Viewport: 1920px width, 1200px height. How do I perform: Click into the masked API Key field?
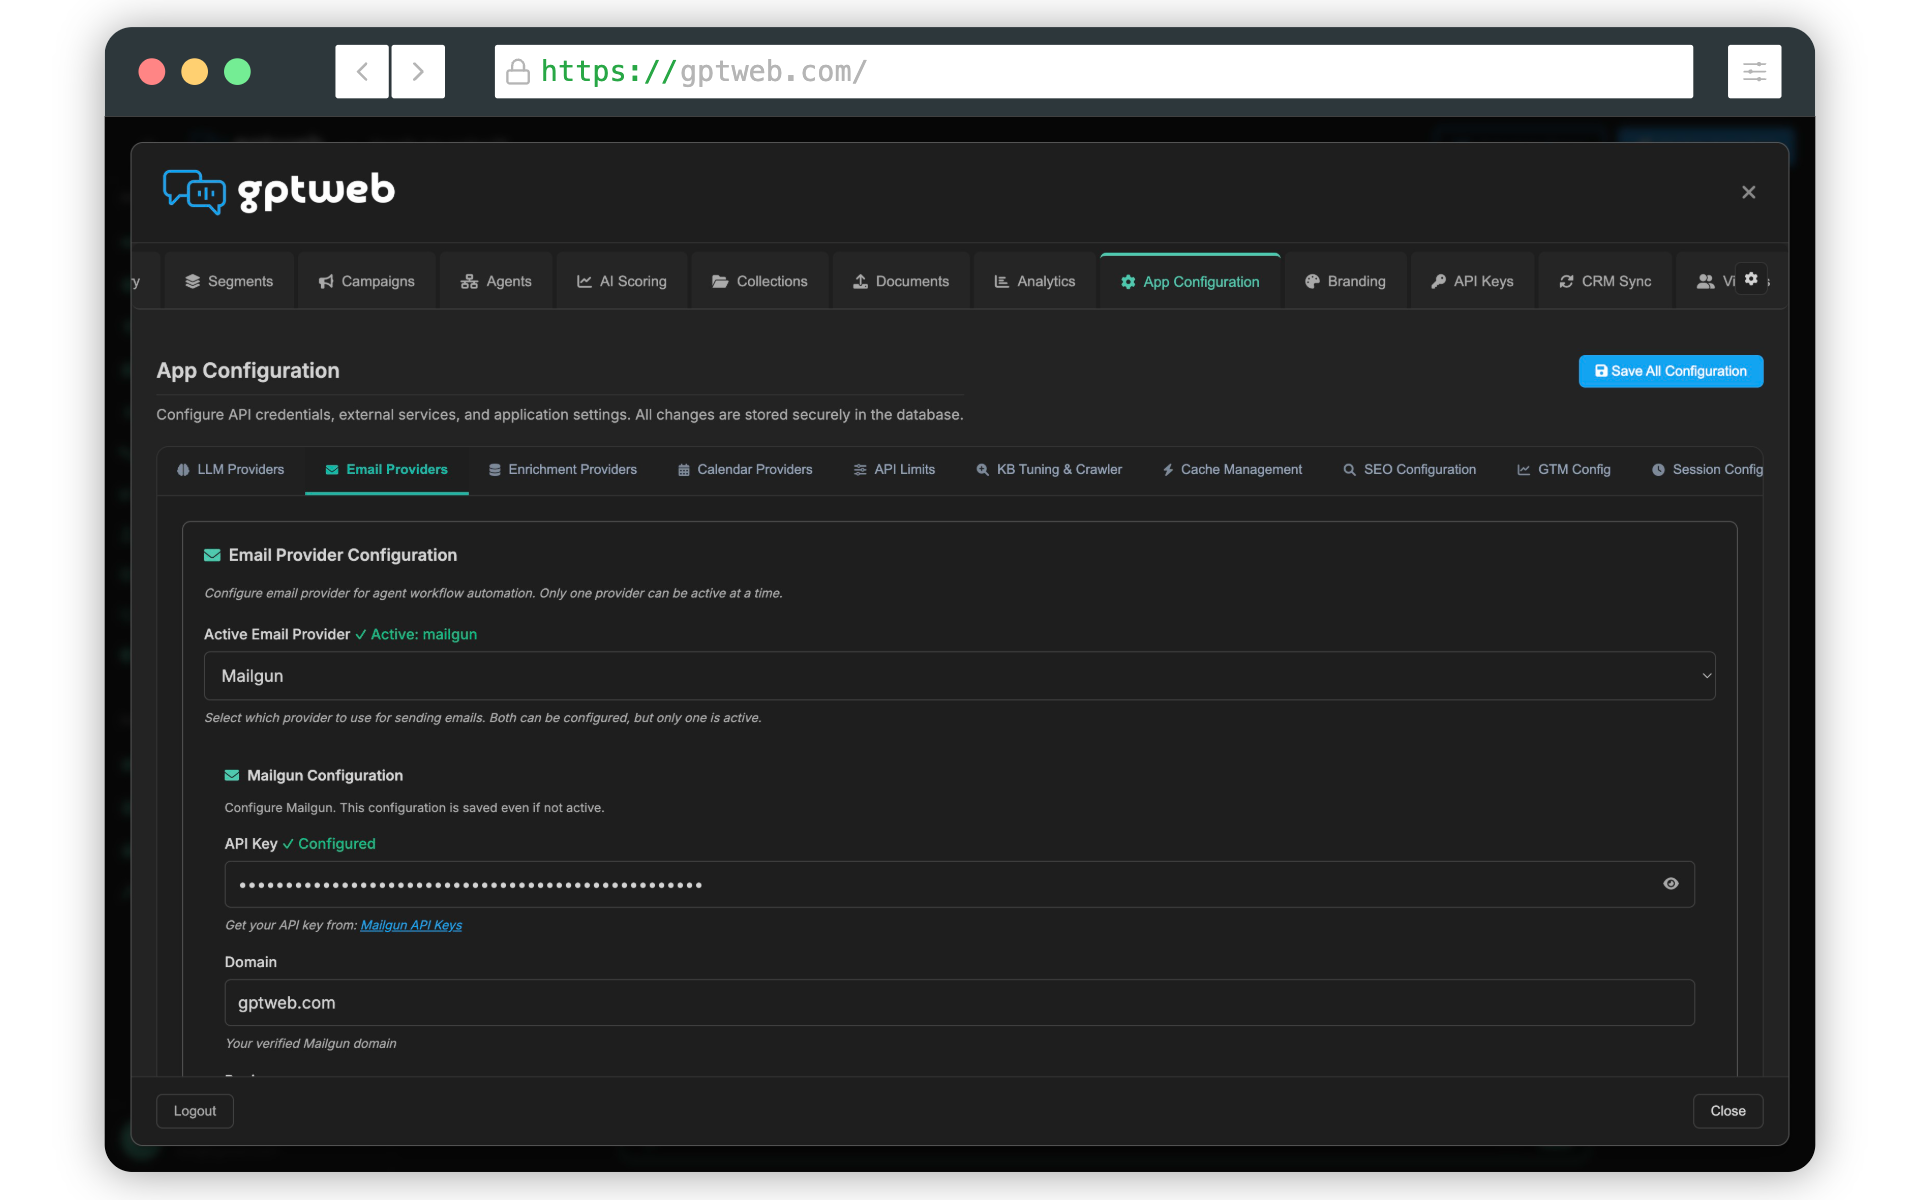[960, 884]
